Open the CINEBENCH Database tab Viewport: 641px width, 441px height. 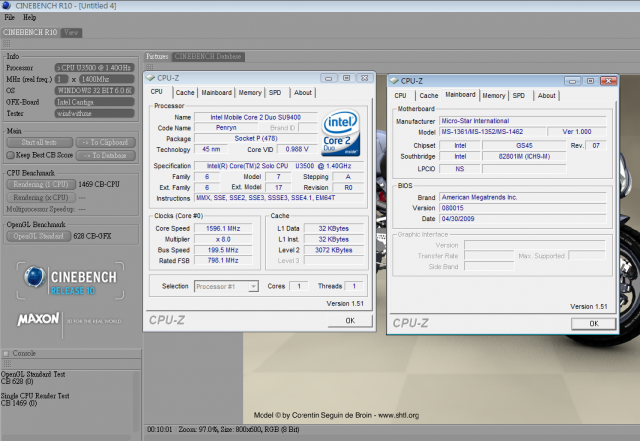tap(208, 56)
